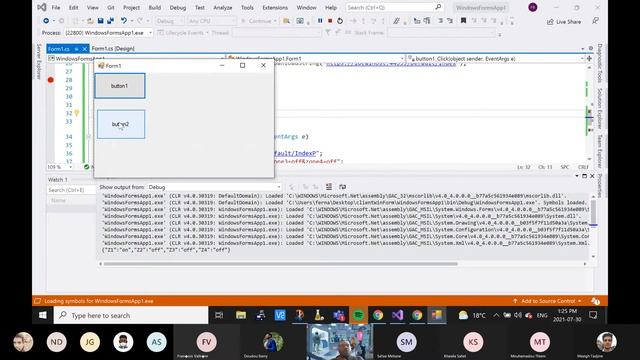
Task: Click the Visual Studio logo icon
Action: 41,7
